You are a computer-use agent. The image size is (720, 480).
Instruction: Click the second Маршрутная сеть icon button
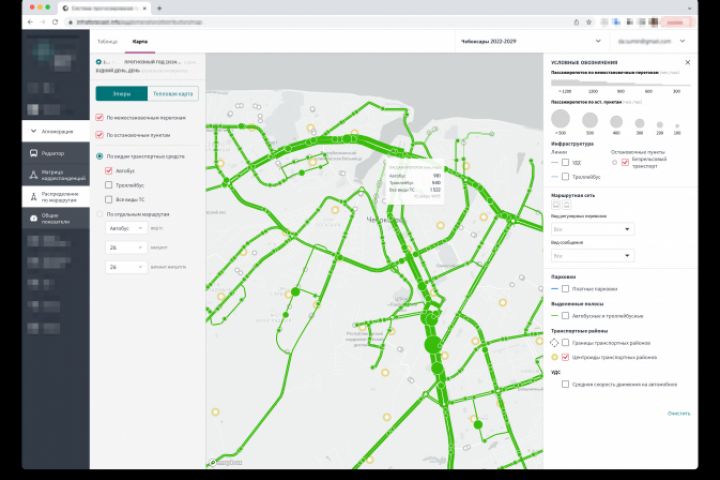[x=567, y=204]
